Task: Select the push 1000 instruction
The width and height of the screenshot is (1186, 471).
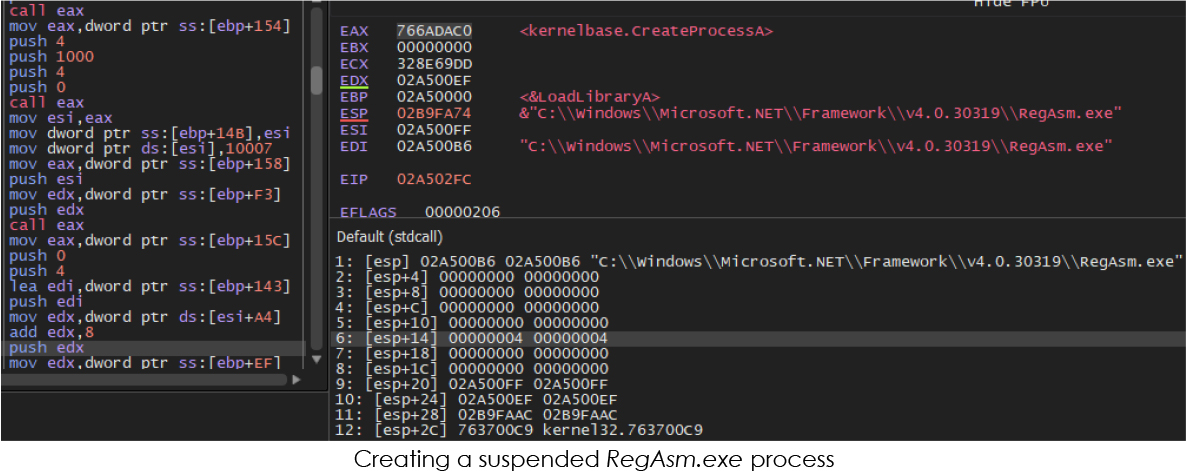Action: [51, 57]
